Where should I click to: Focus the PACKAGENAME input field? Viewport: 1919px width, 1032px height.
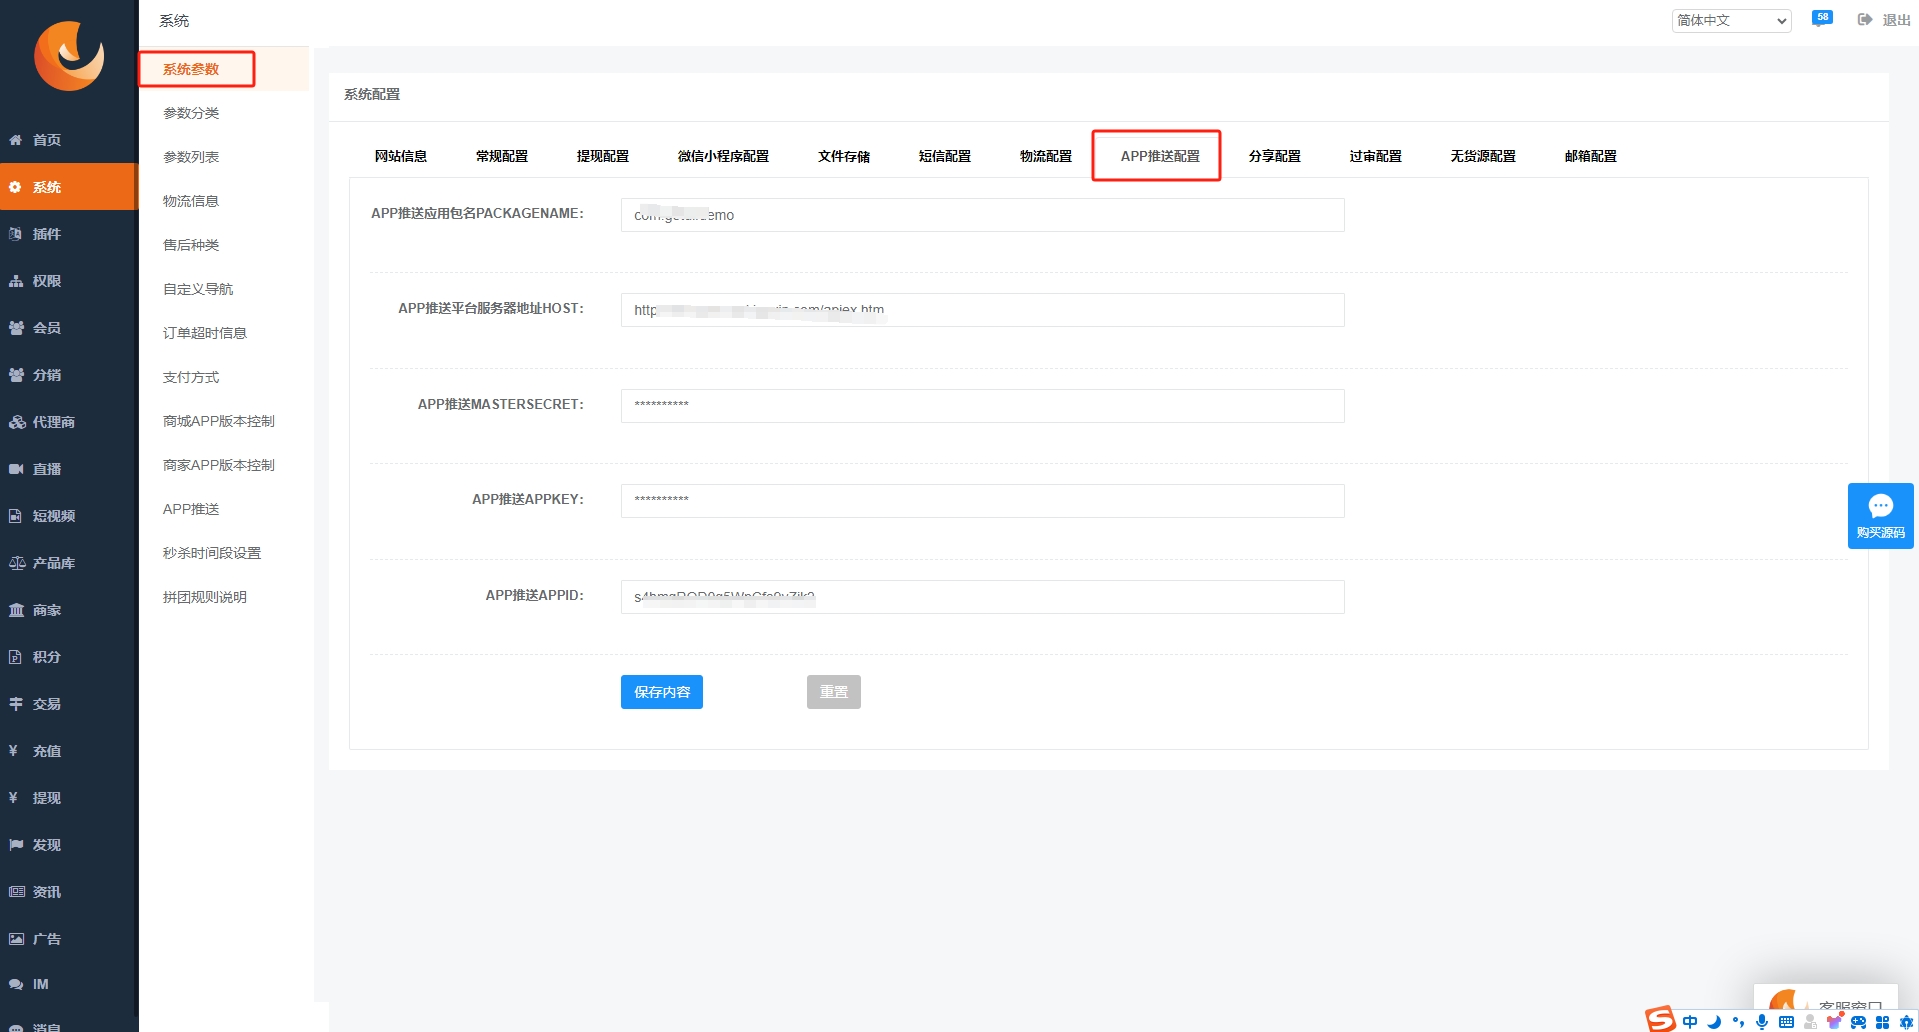982,215
